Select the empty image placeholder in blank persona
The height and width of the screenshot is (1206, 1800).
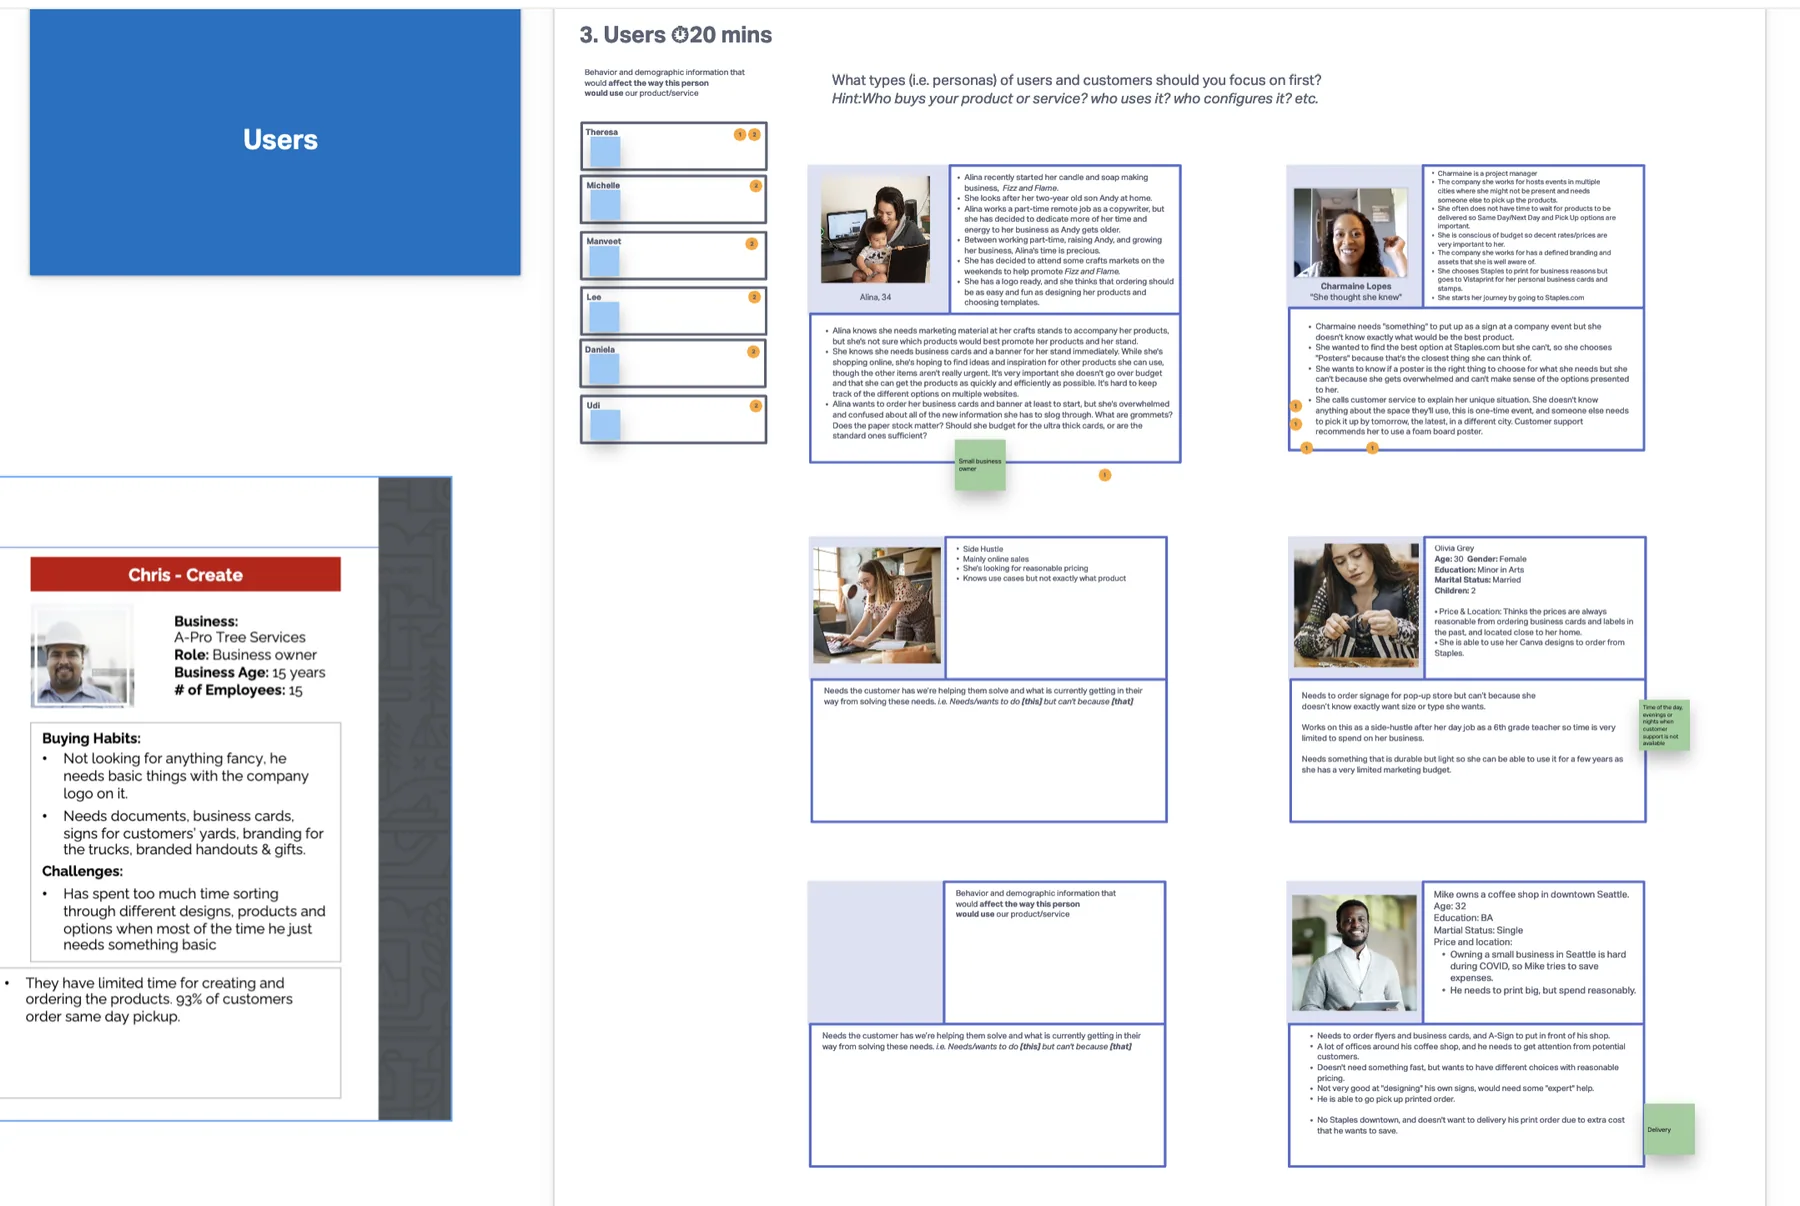[875, 951]
